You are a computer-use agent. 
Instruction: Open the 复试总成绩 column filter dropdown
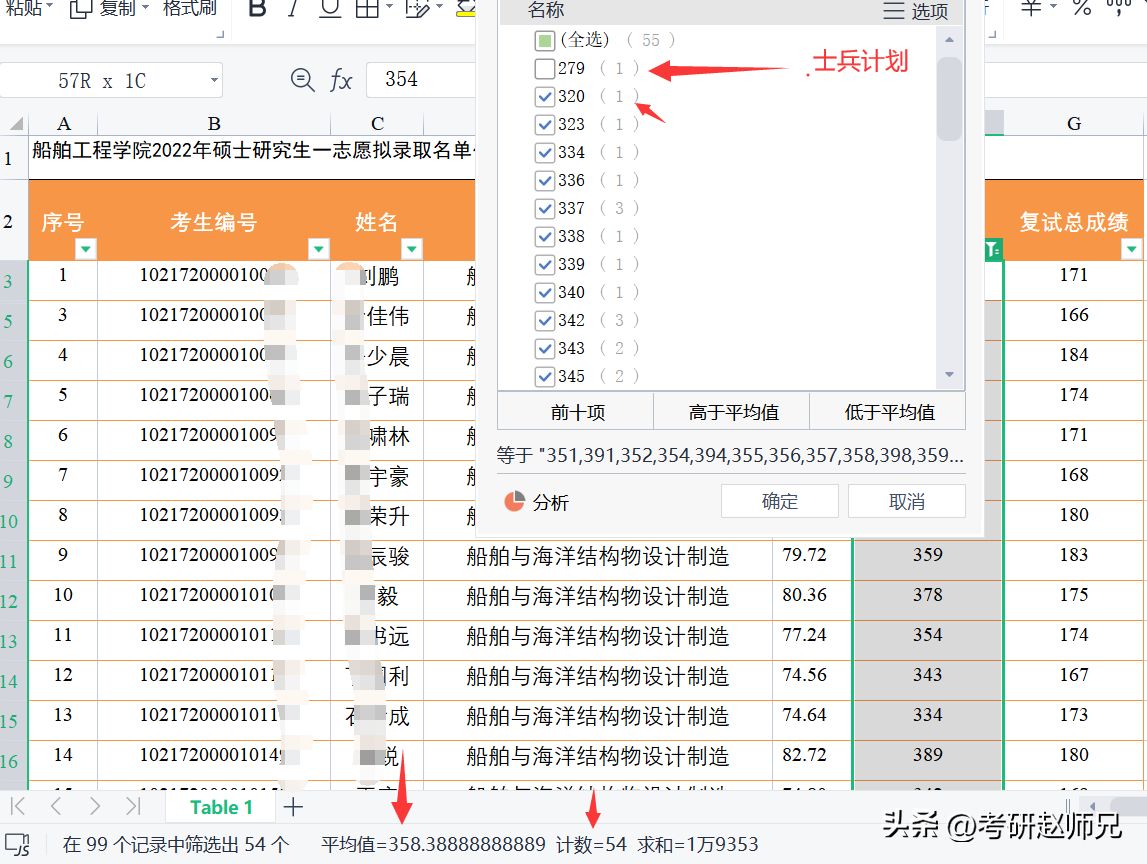click(1132, 249)
